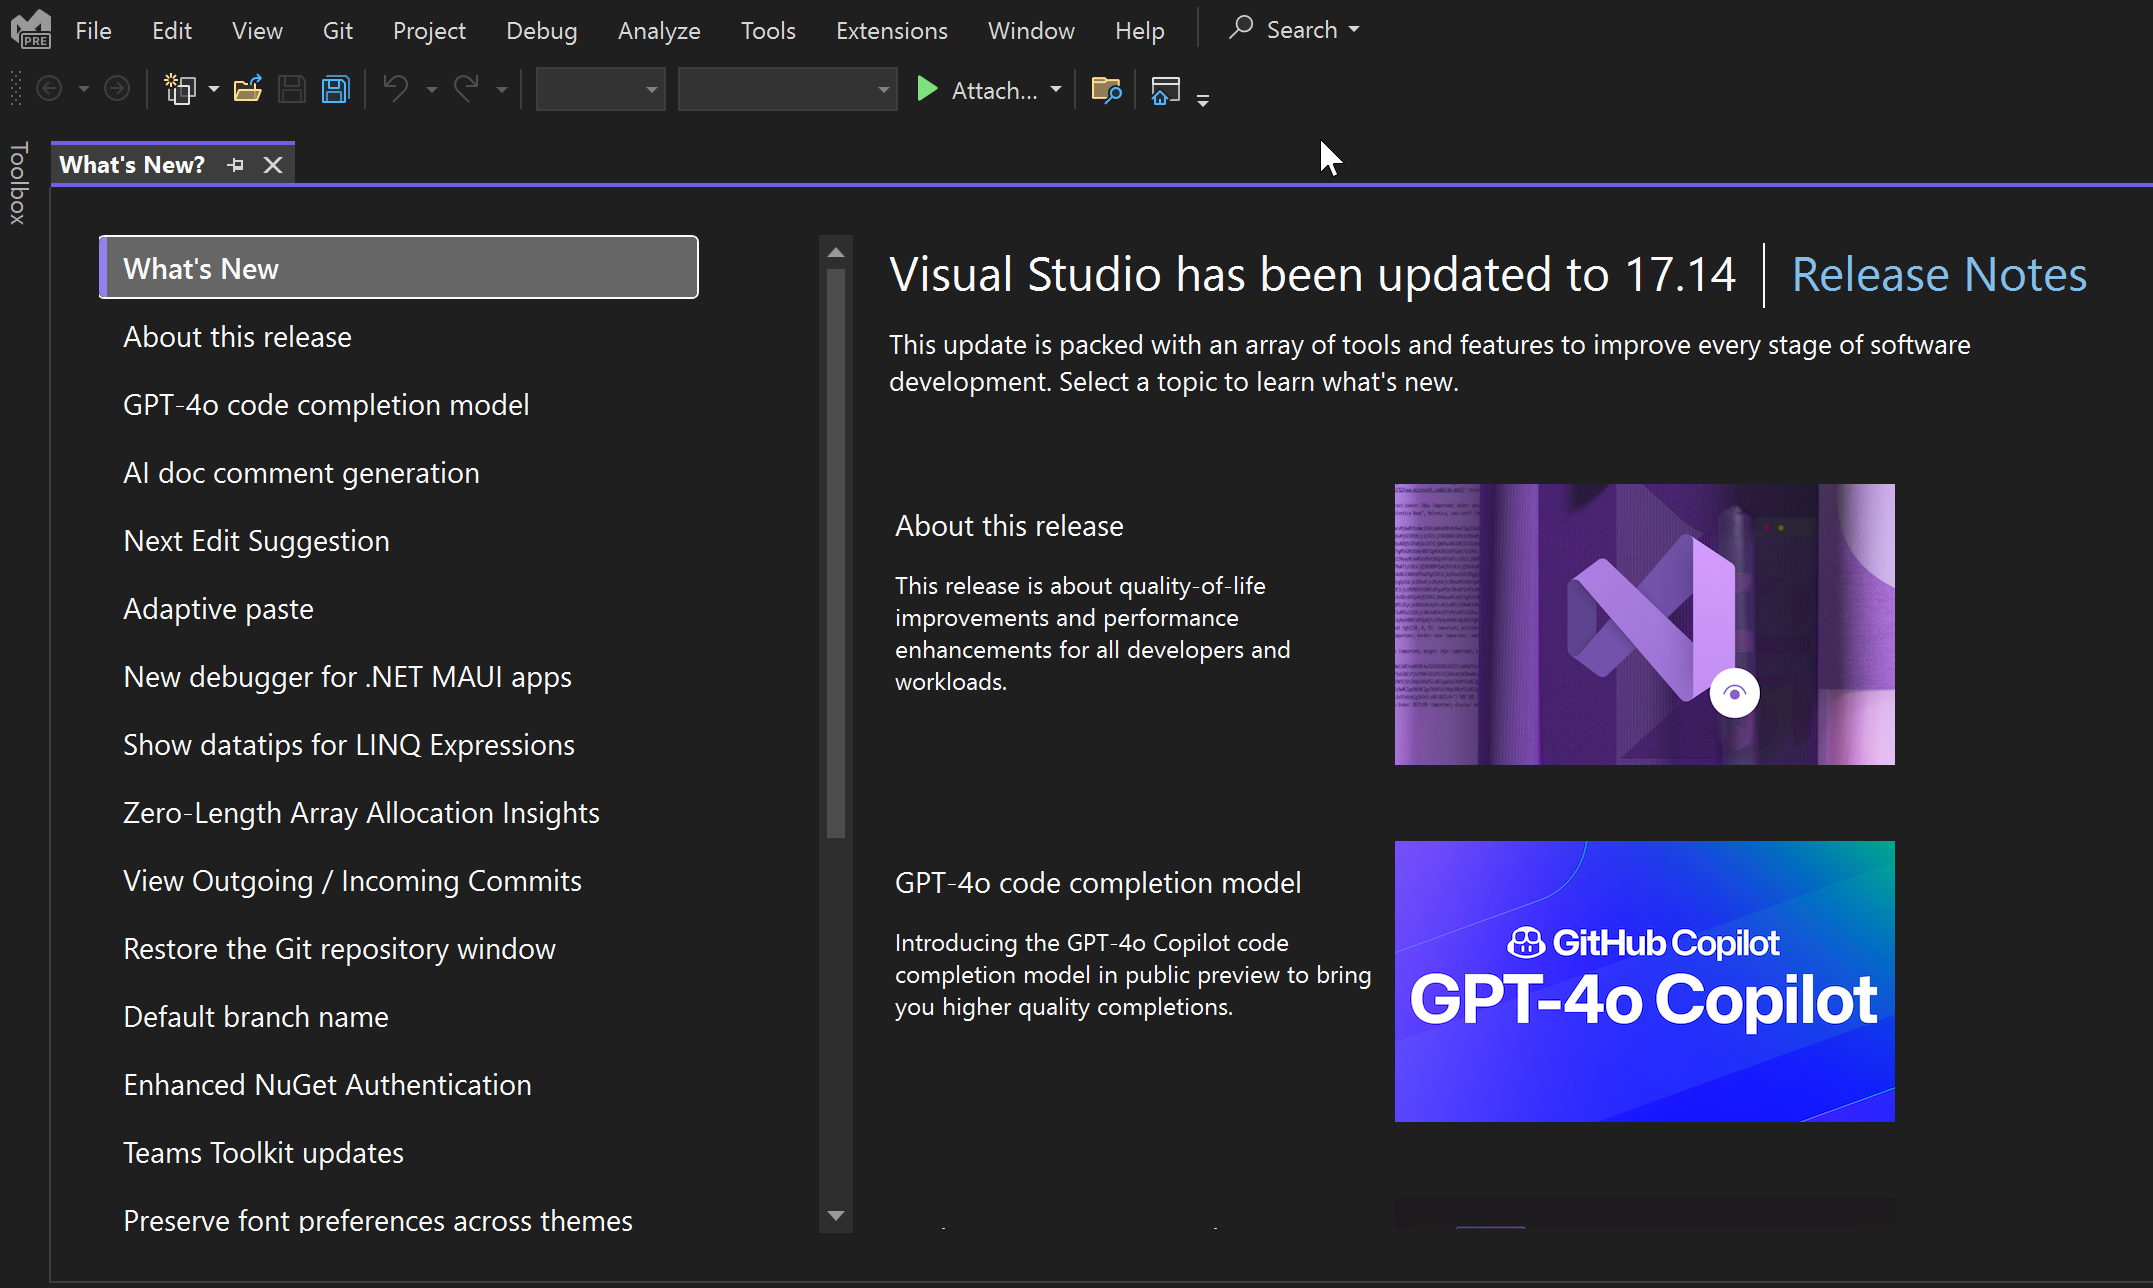Expand the Attach button dropdown arrow

[1057, 89]
